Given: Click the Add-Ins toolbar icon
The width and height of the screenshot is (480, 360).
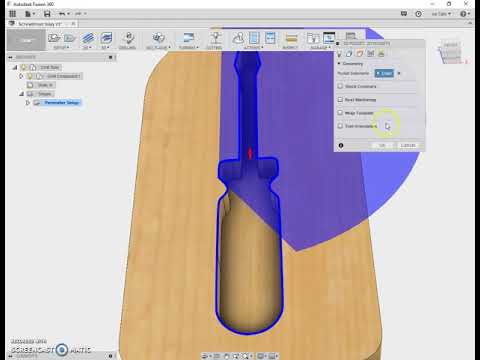Looking at the screenshot, I should tap(350, 36).
